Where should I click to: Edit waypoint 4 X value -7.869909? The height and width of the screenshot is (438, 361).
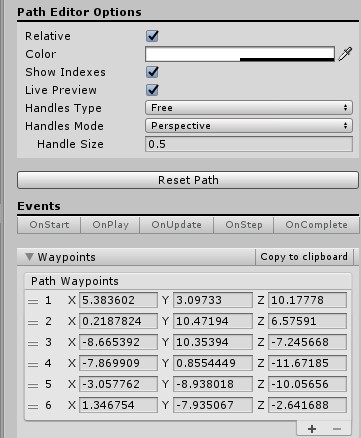point(118,363)
